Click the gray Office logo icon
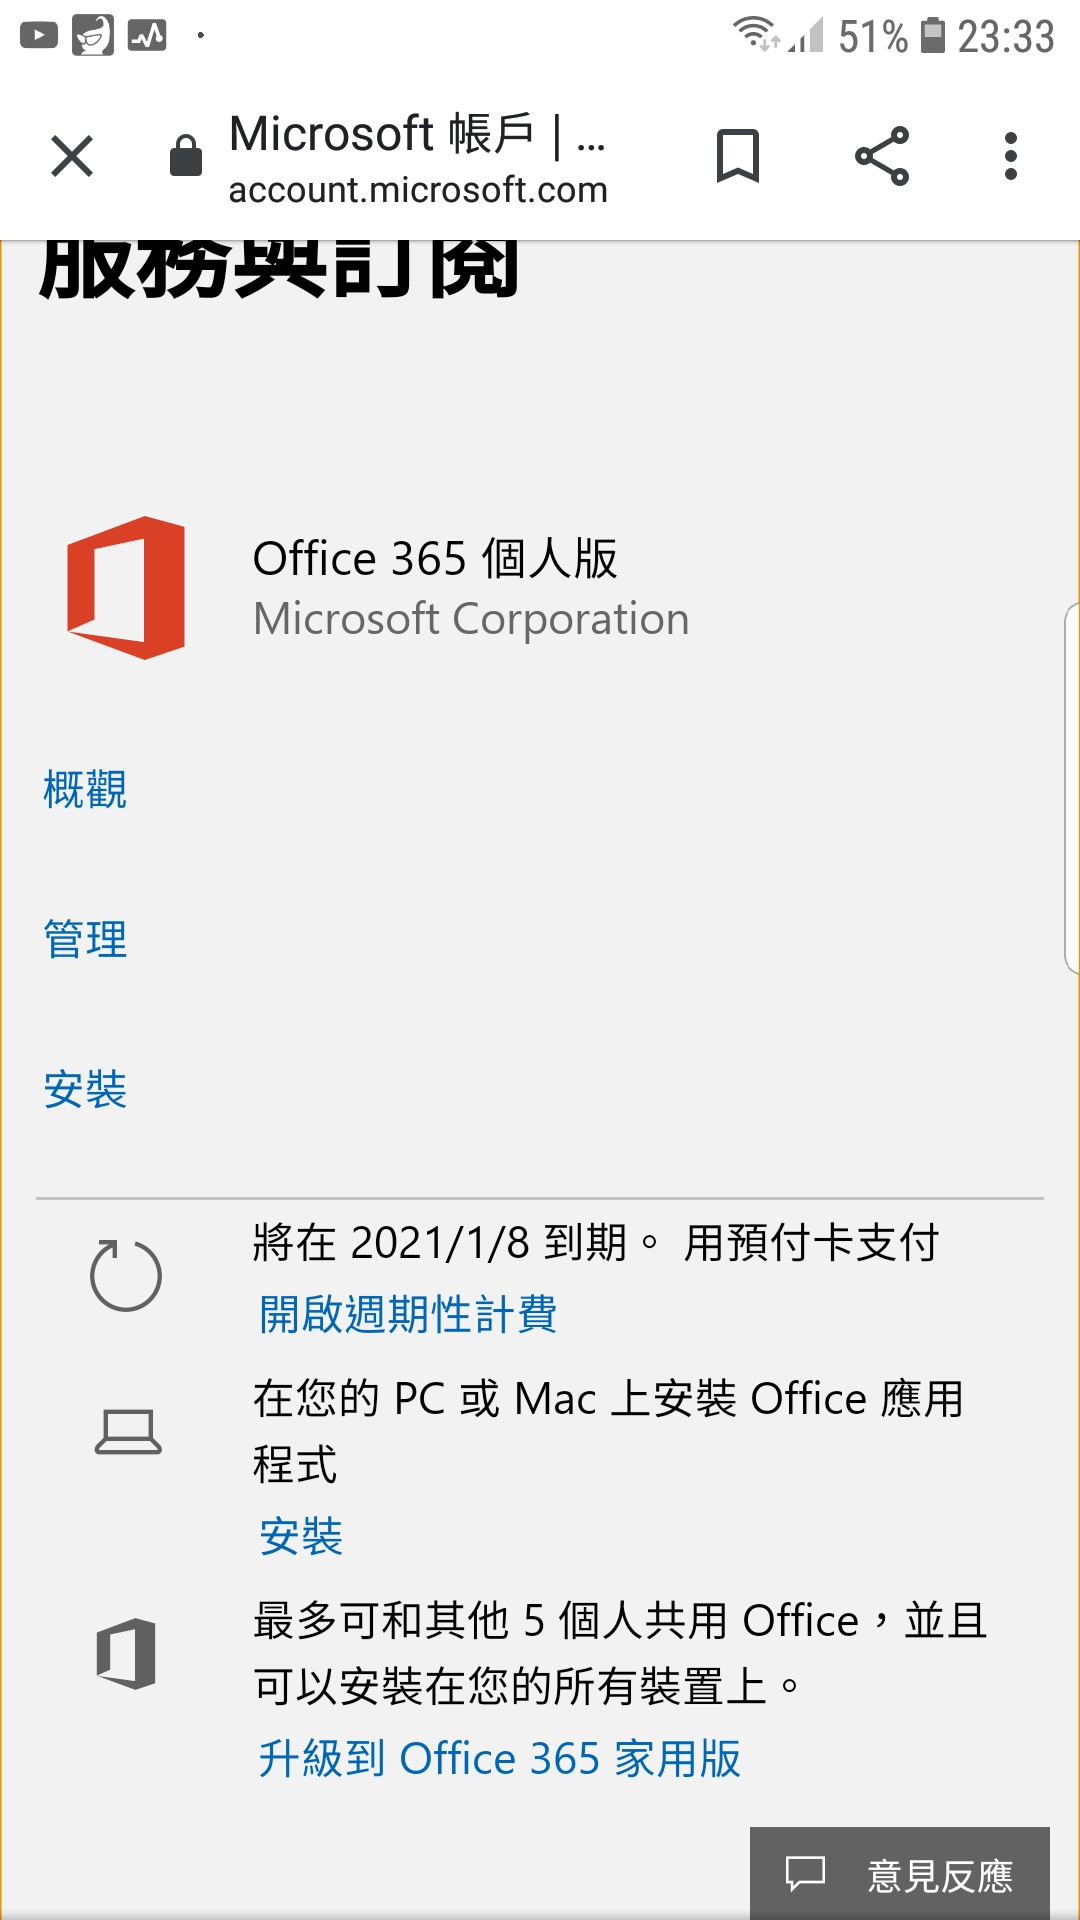 (126, 1653)
